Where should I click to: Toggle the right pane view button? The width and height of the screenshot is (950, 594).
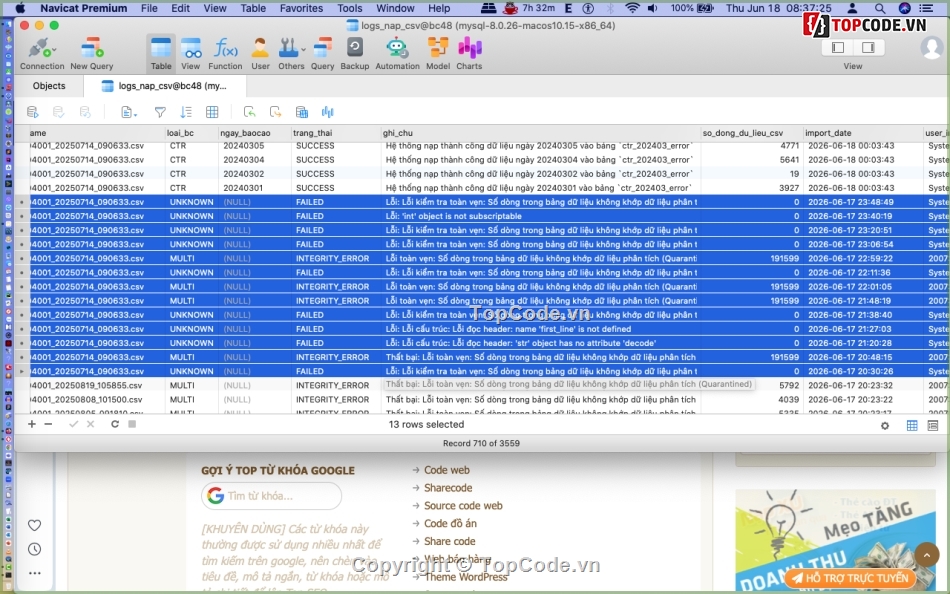[x=868, y=47]
